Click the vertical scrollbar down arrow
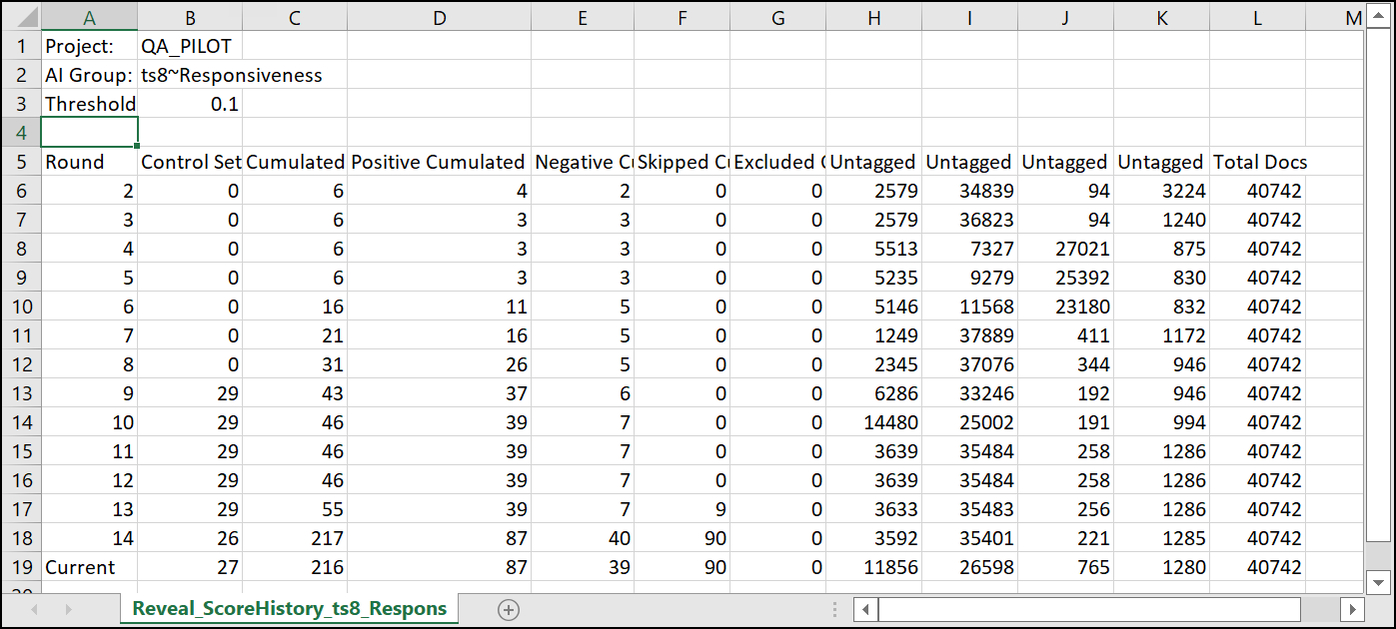1396x629 pixels. point(1378,582)
